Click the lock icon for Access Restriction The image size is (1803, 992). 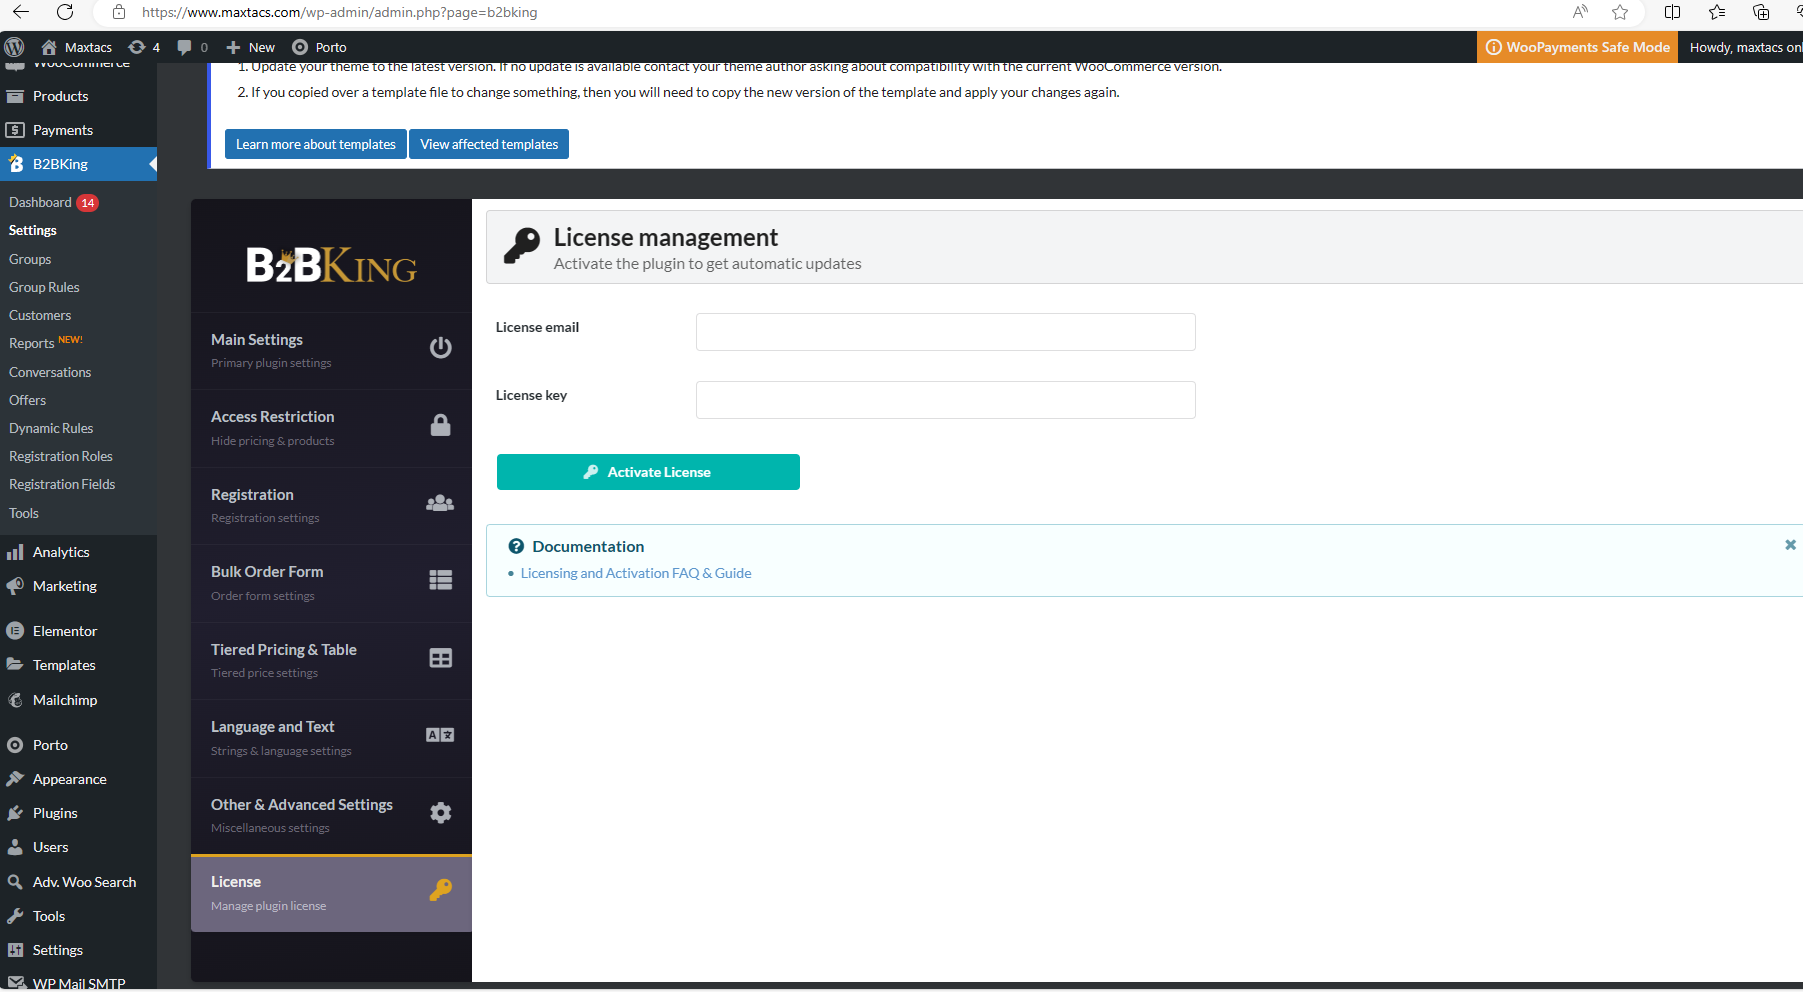click(x=440, y=425)
